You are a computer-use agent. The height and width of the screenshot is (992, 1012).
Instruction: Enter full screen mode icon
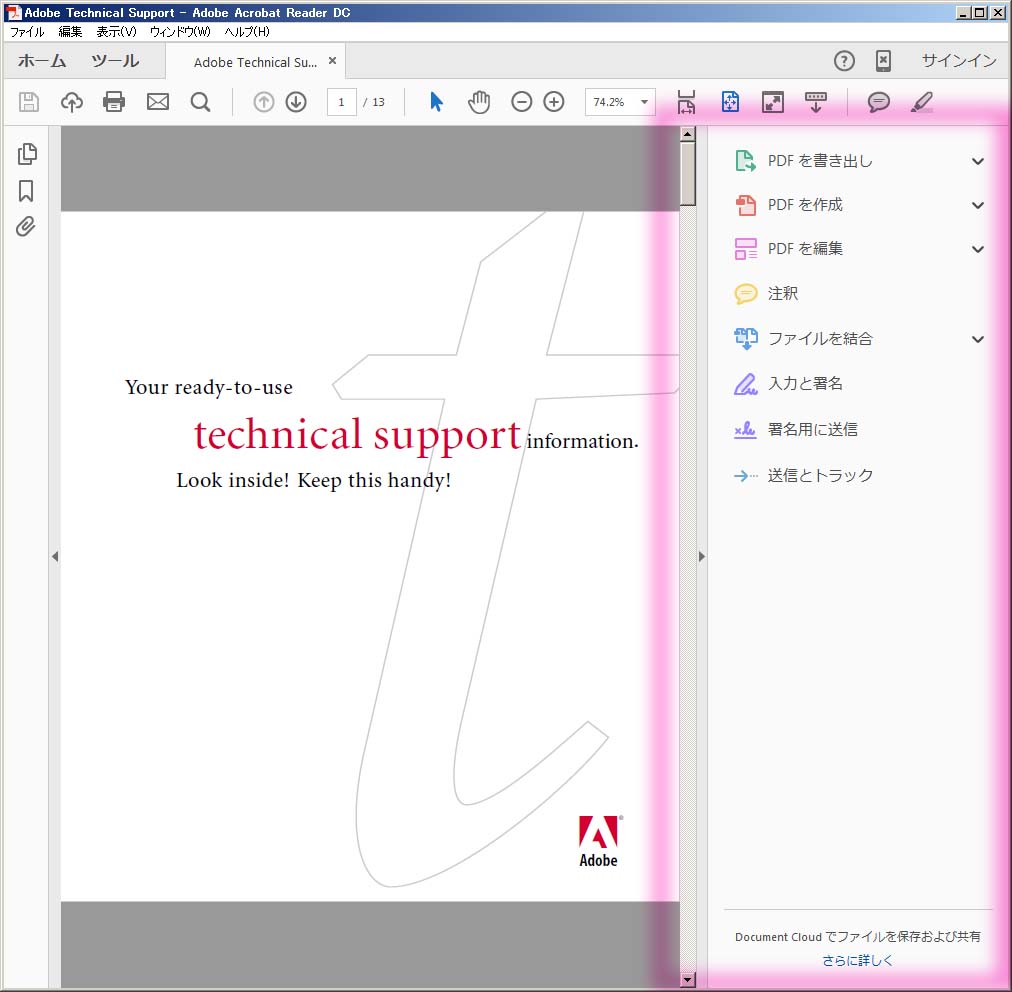coord(773,102)
